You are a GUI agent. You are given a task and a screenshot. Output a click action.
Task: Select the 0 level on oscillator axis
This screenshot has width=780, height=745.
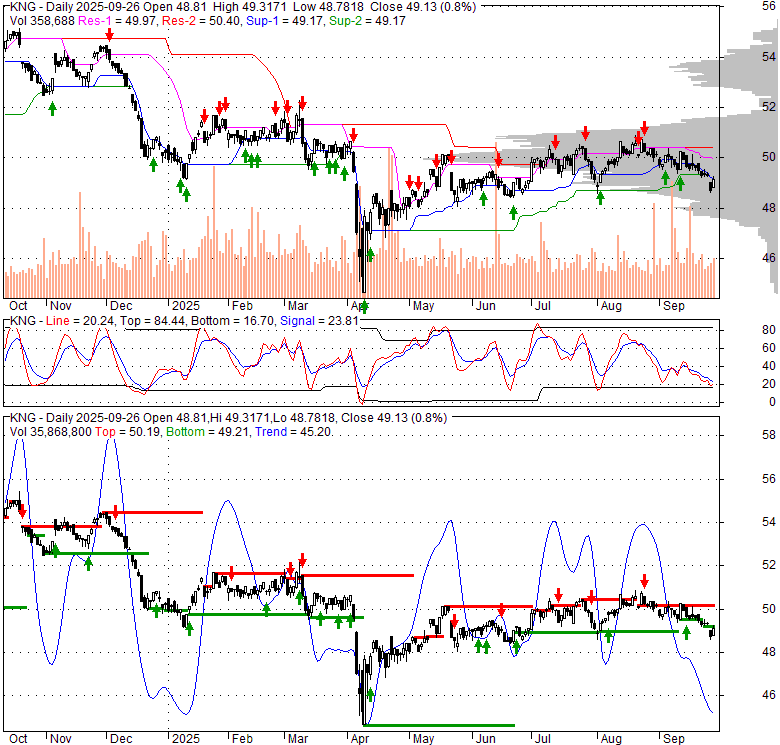772,402
